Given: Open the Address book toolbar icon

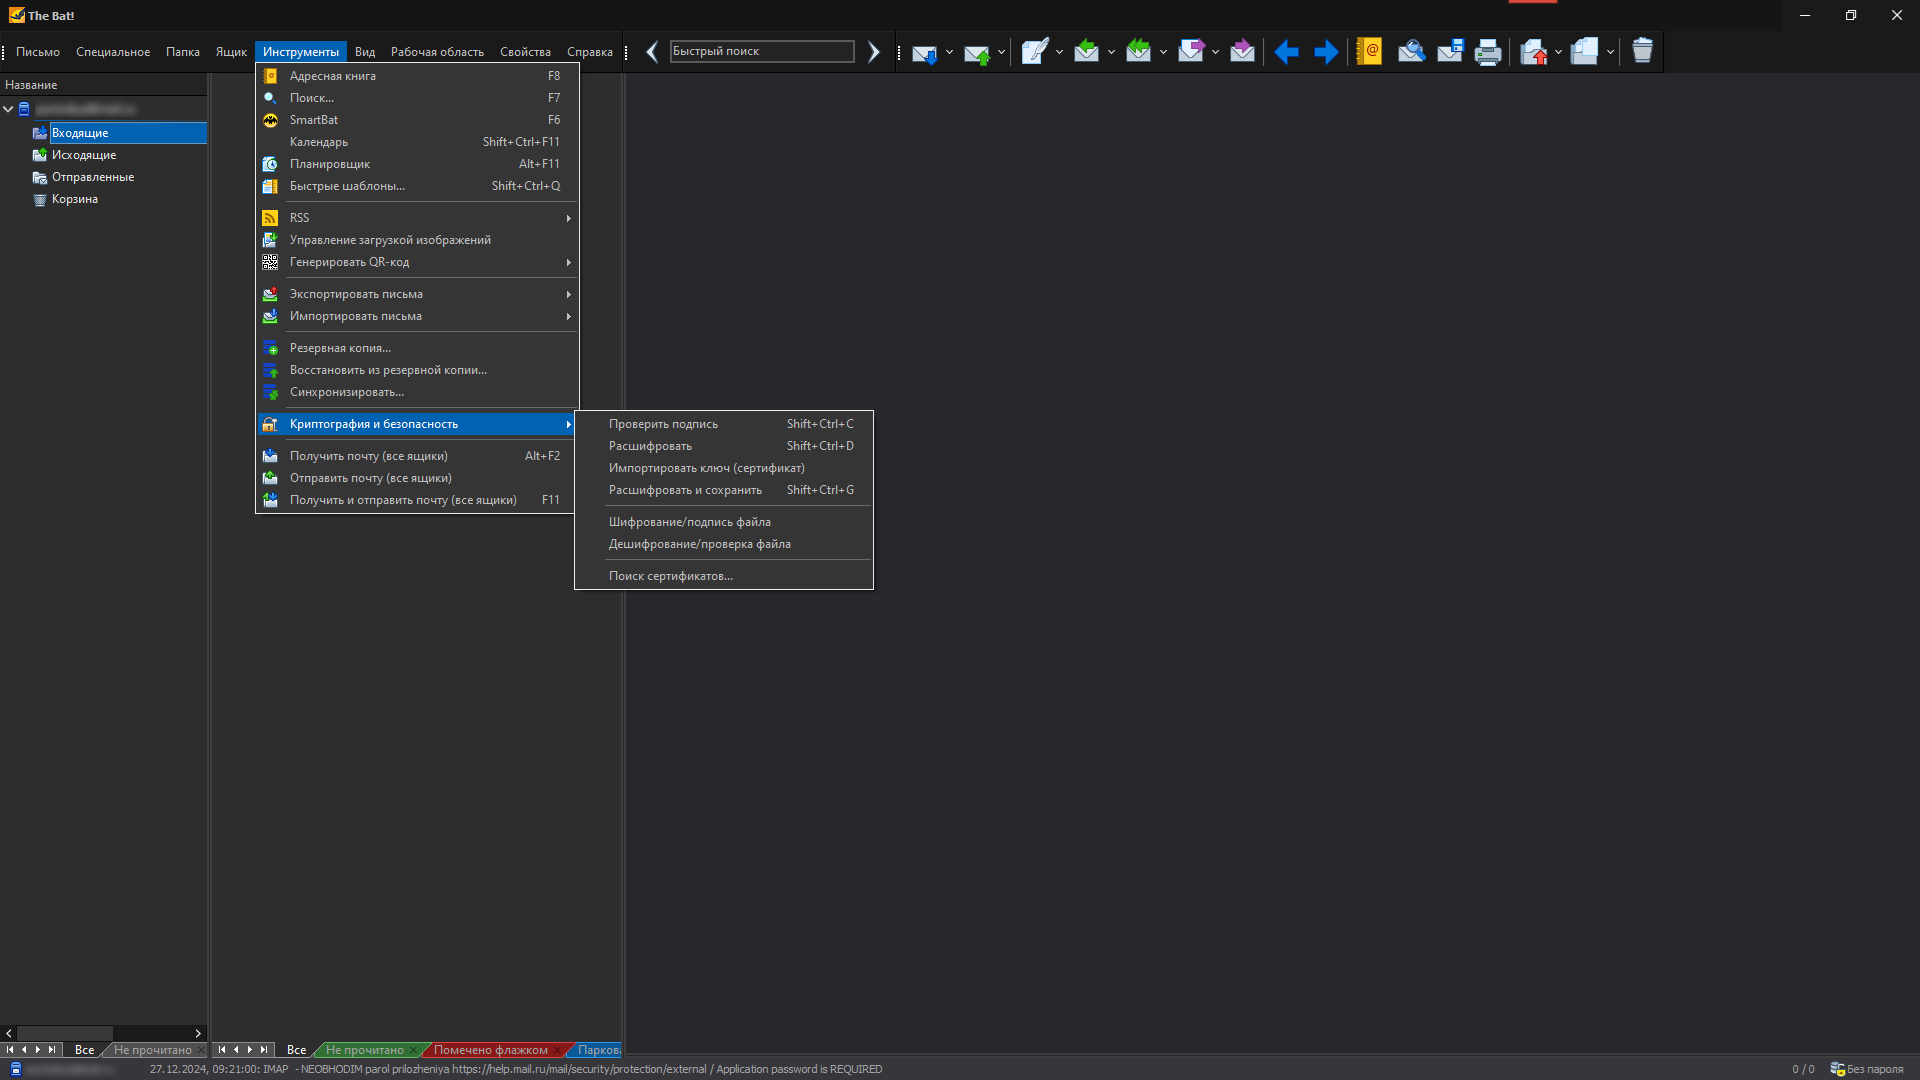Looking at the screenshot, I should click(1370, 51).
